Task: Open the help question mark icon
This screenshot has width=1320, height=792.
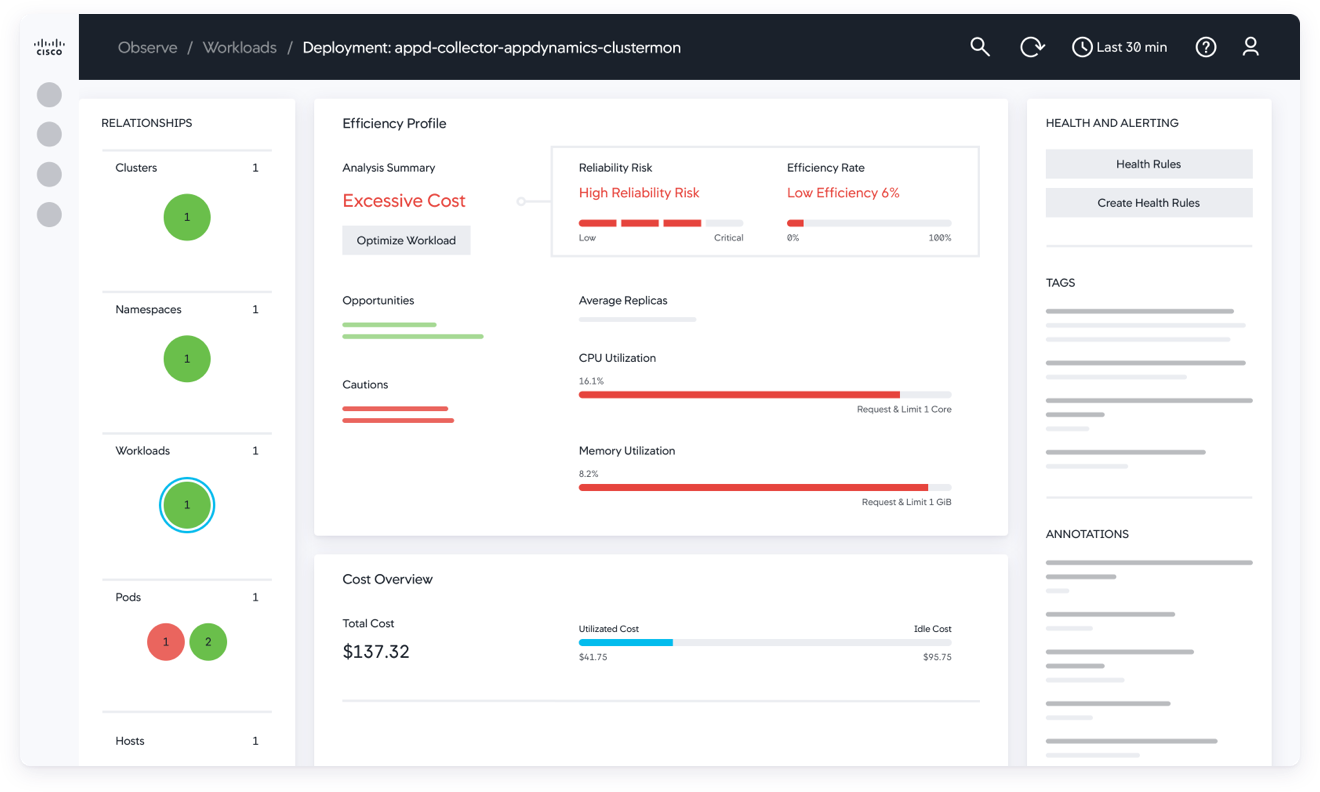Action: point(1206,47)
